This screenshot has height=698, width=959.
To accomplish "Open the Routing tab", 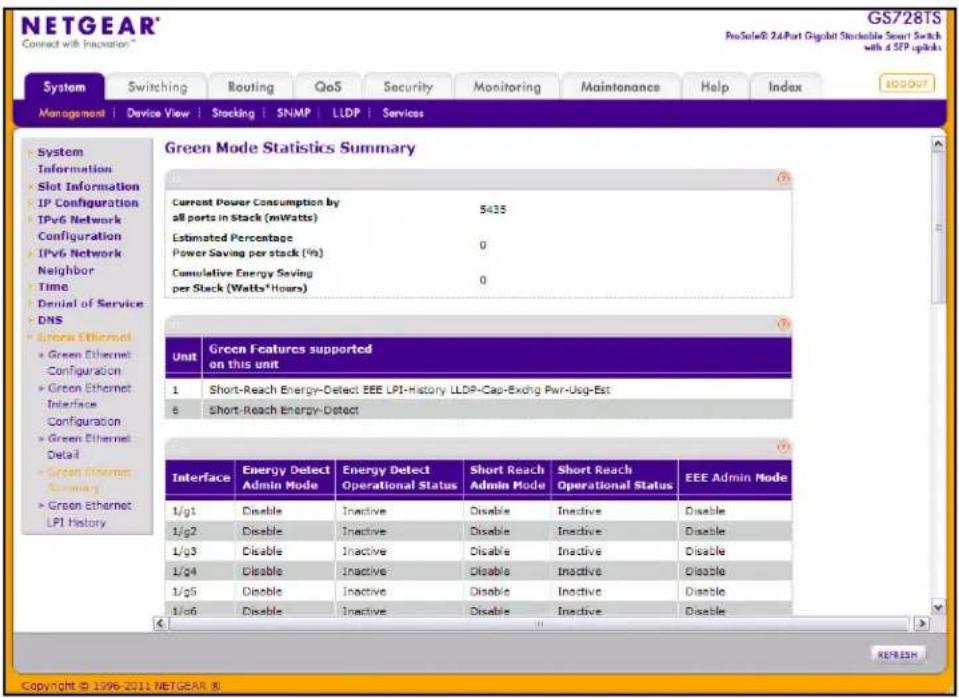I will click(x=251, y=87).
